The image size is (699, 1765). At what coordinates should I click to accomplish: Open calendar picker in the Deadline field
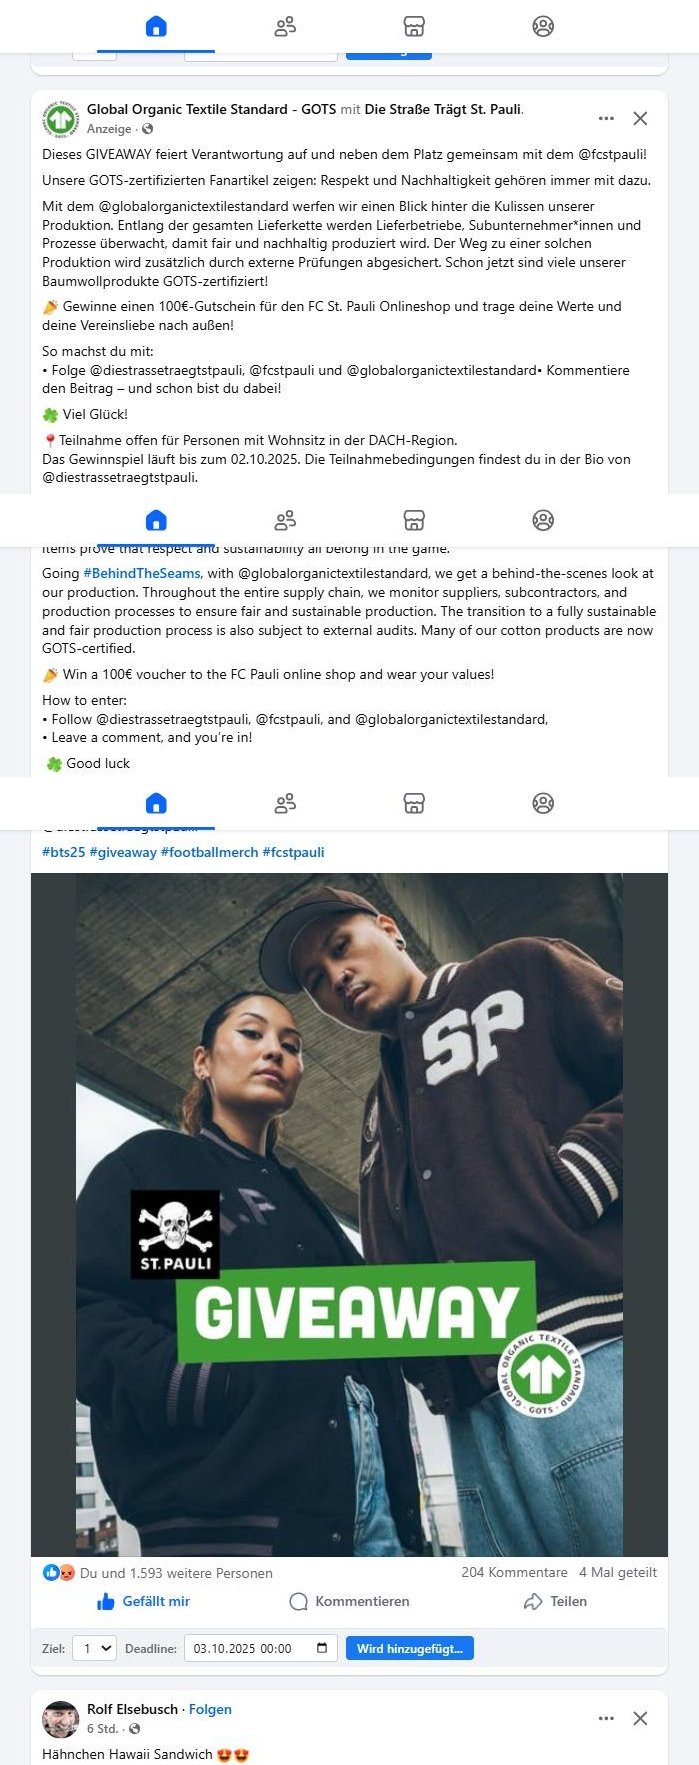click(x=322, y=1648)
